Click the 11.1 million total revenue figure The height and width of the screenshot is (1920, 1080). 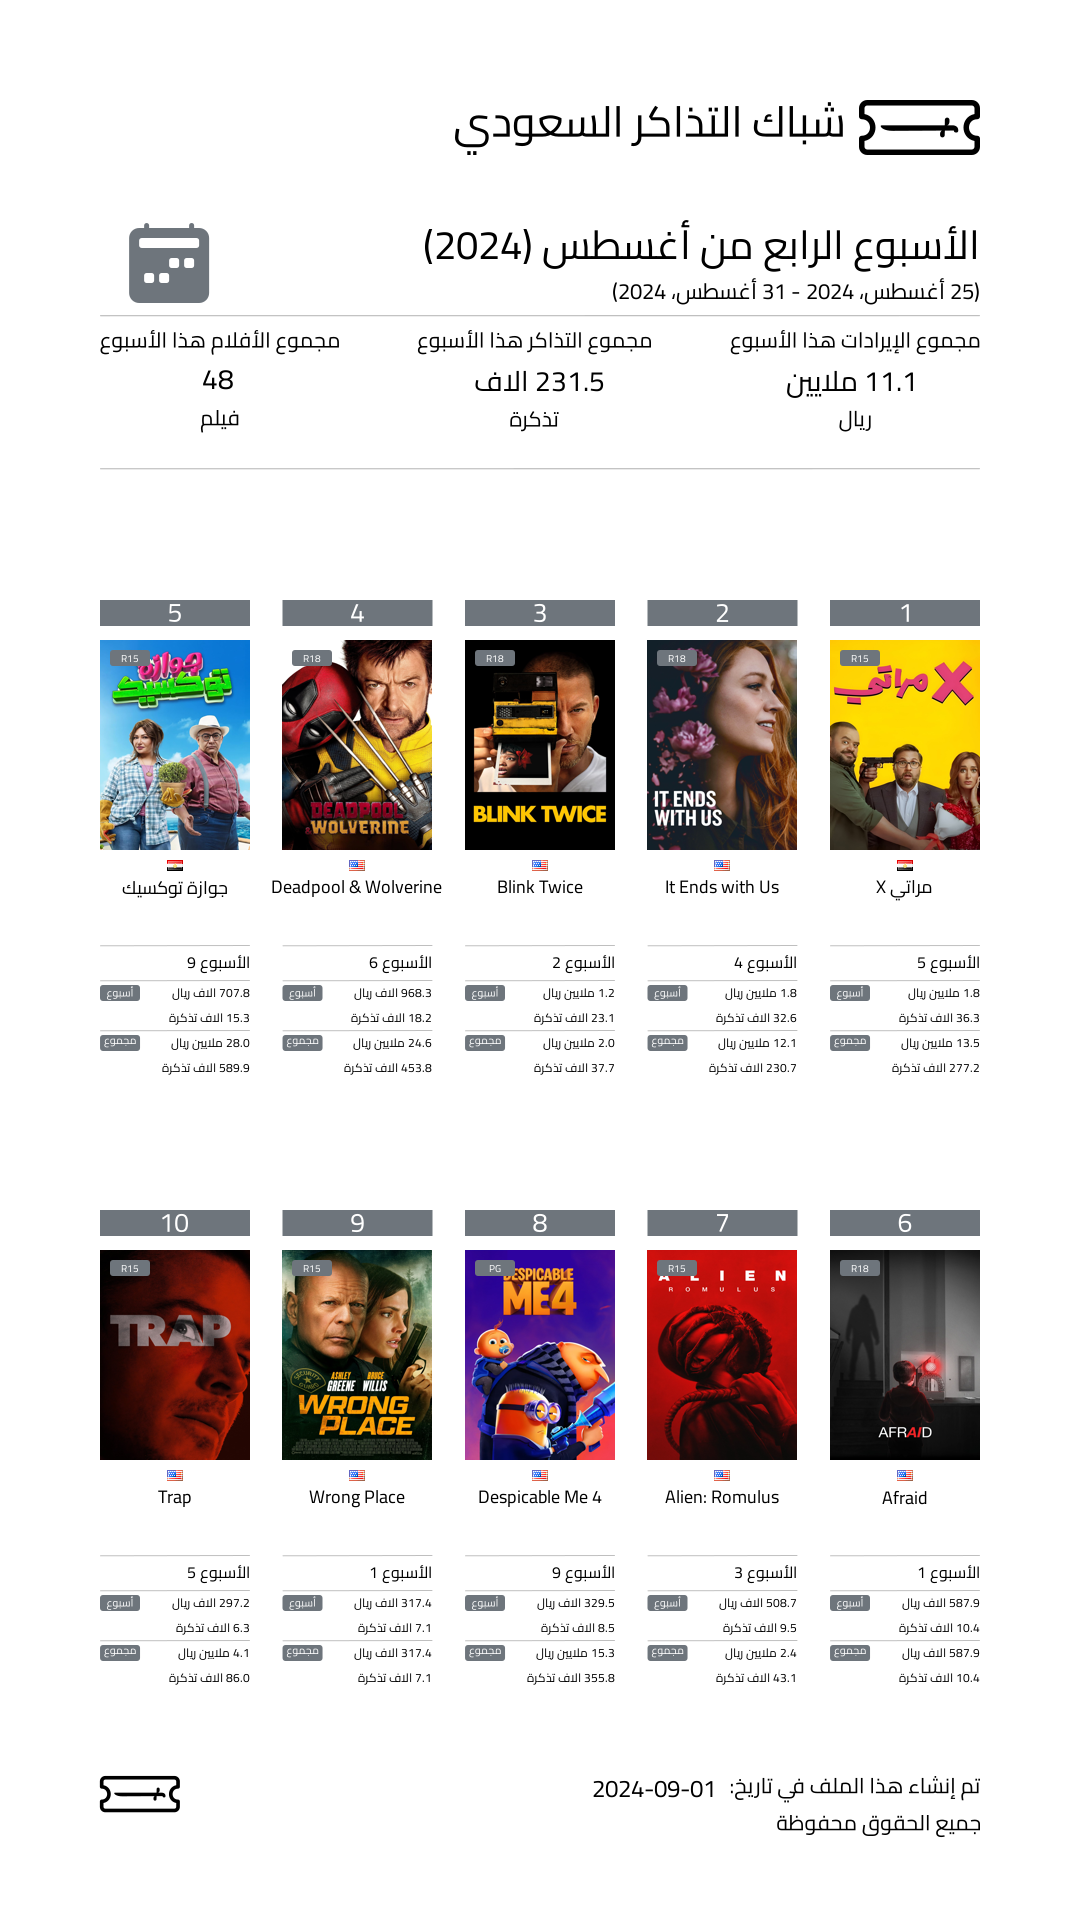pos(852,382)
